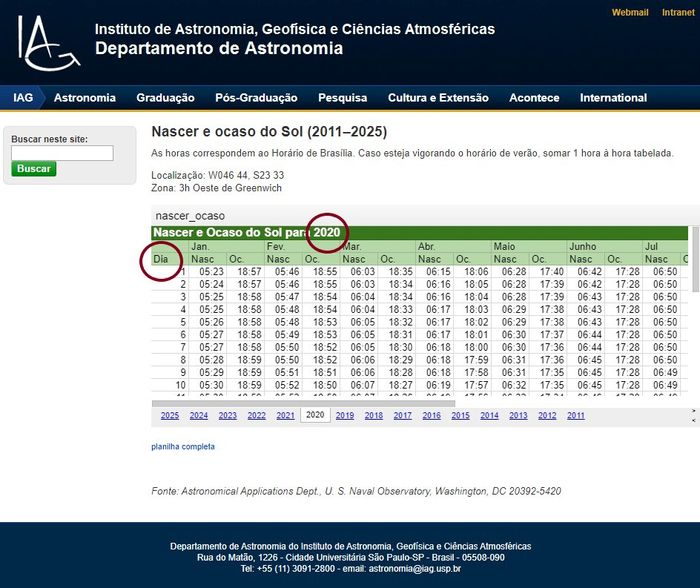Open the Graduação menu

coord(165,98)
